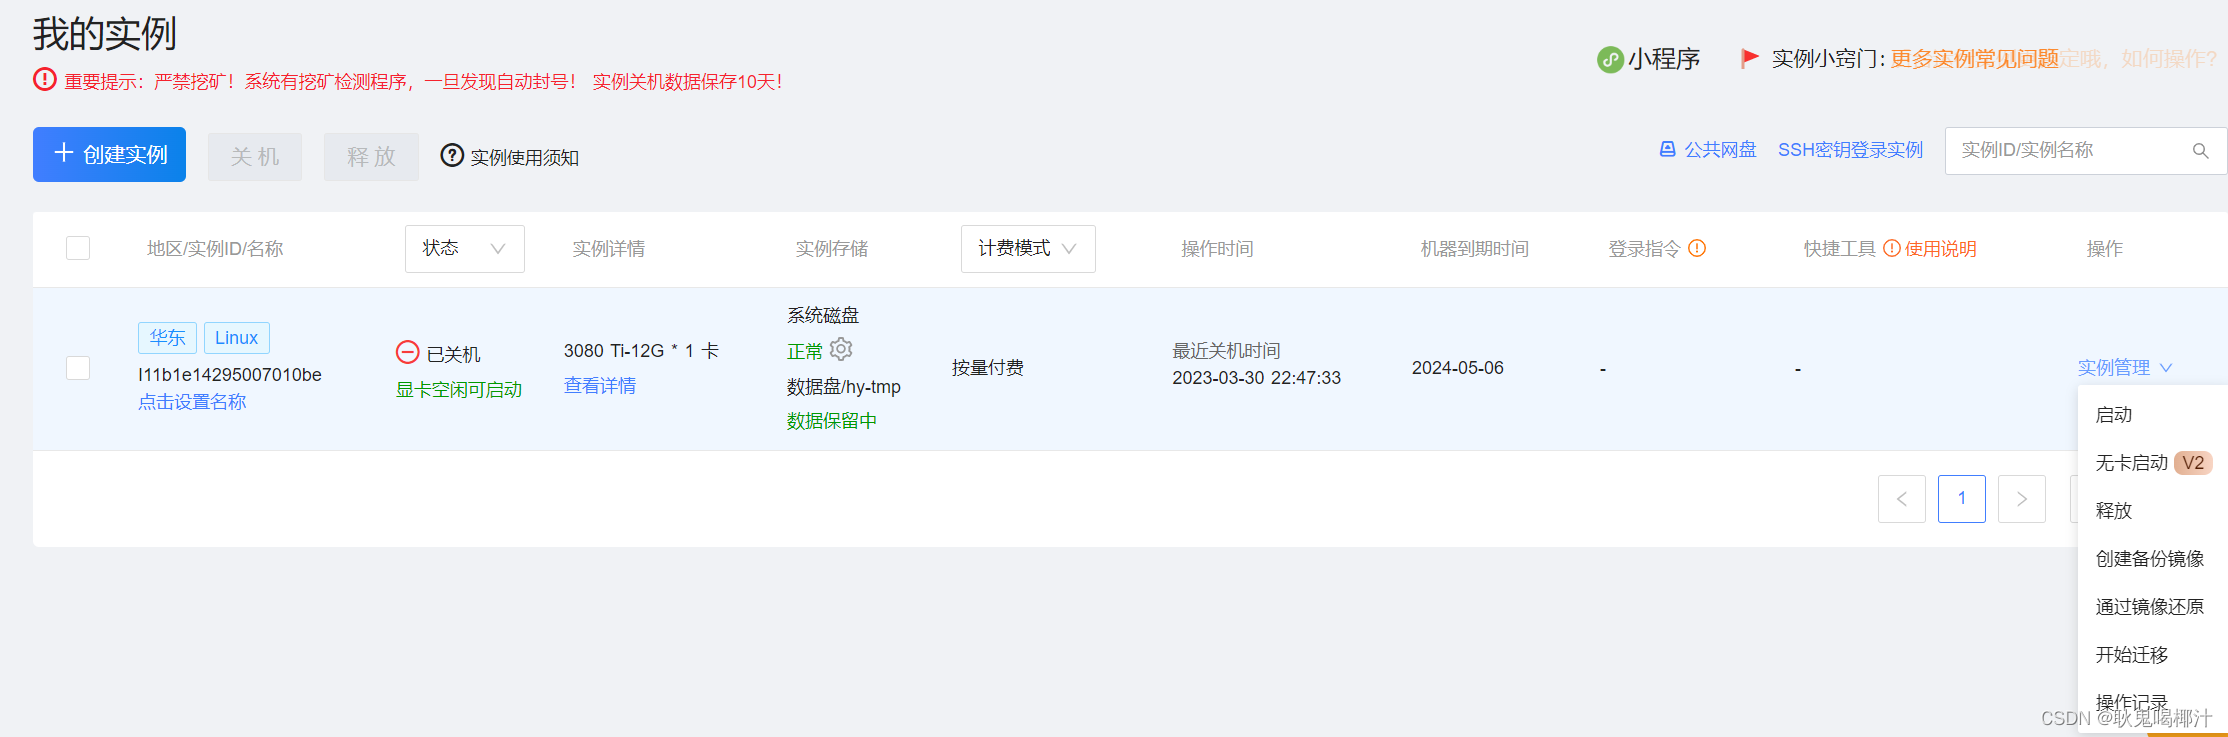Click the 显卡空闲可启动 status text

pyautogui.click(x=459, y=390)
